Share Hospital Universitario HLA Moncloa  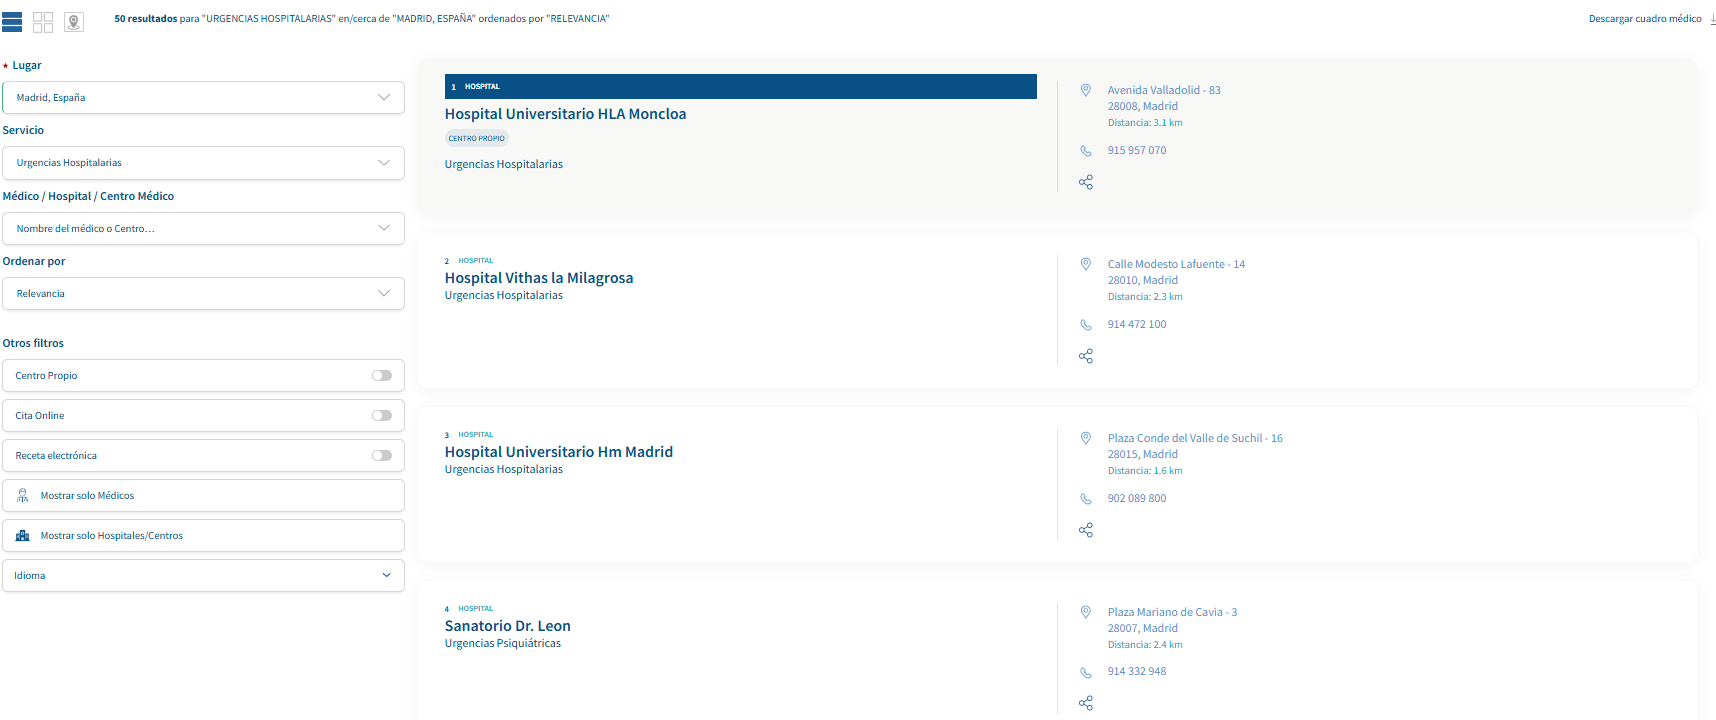[1086, 182]
